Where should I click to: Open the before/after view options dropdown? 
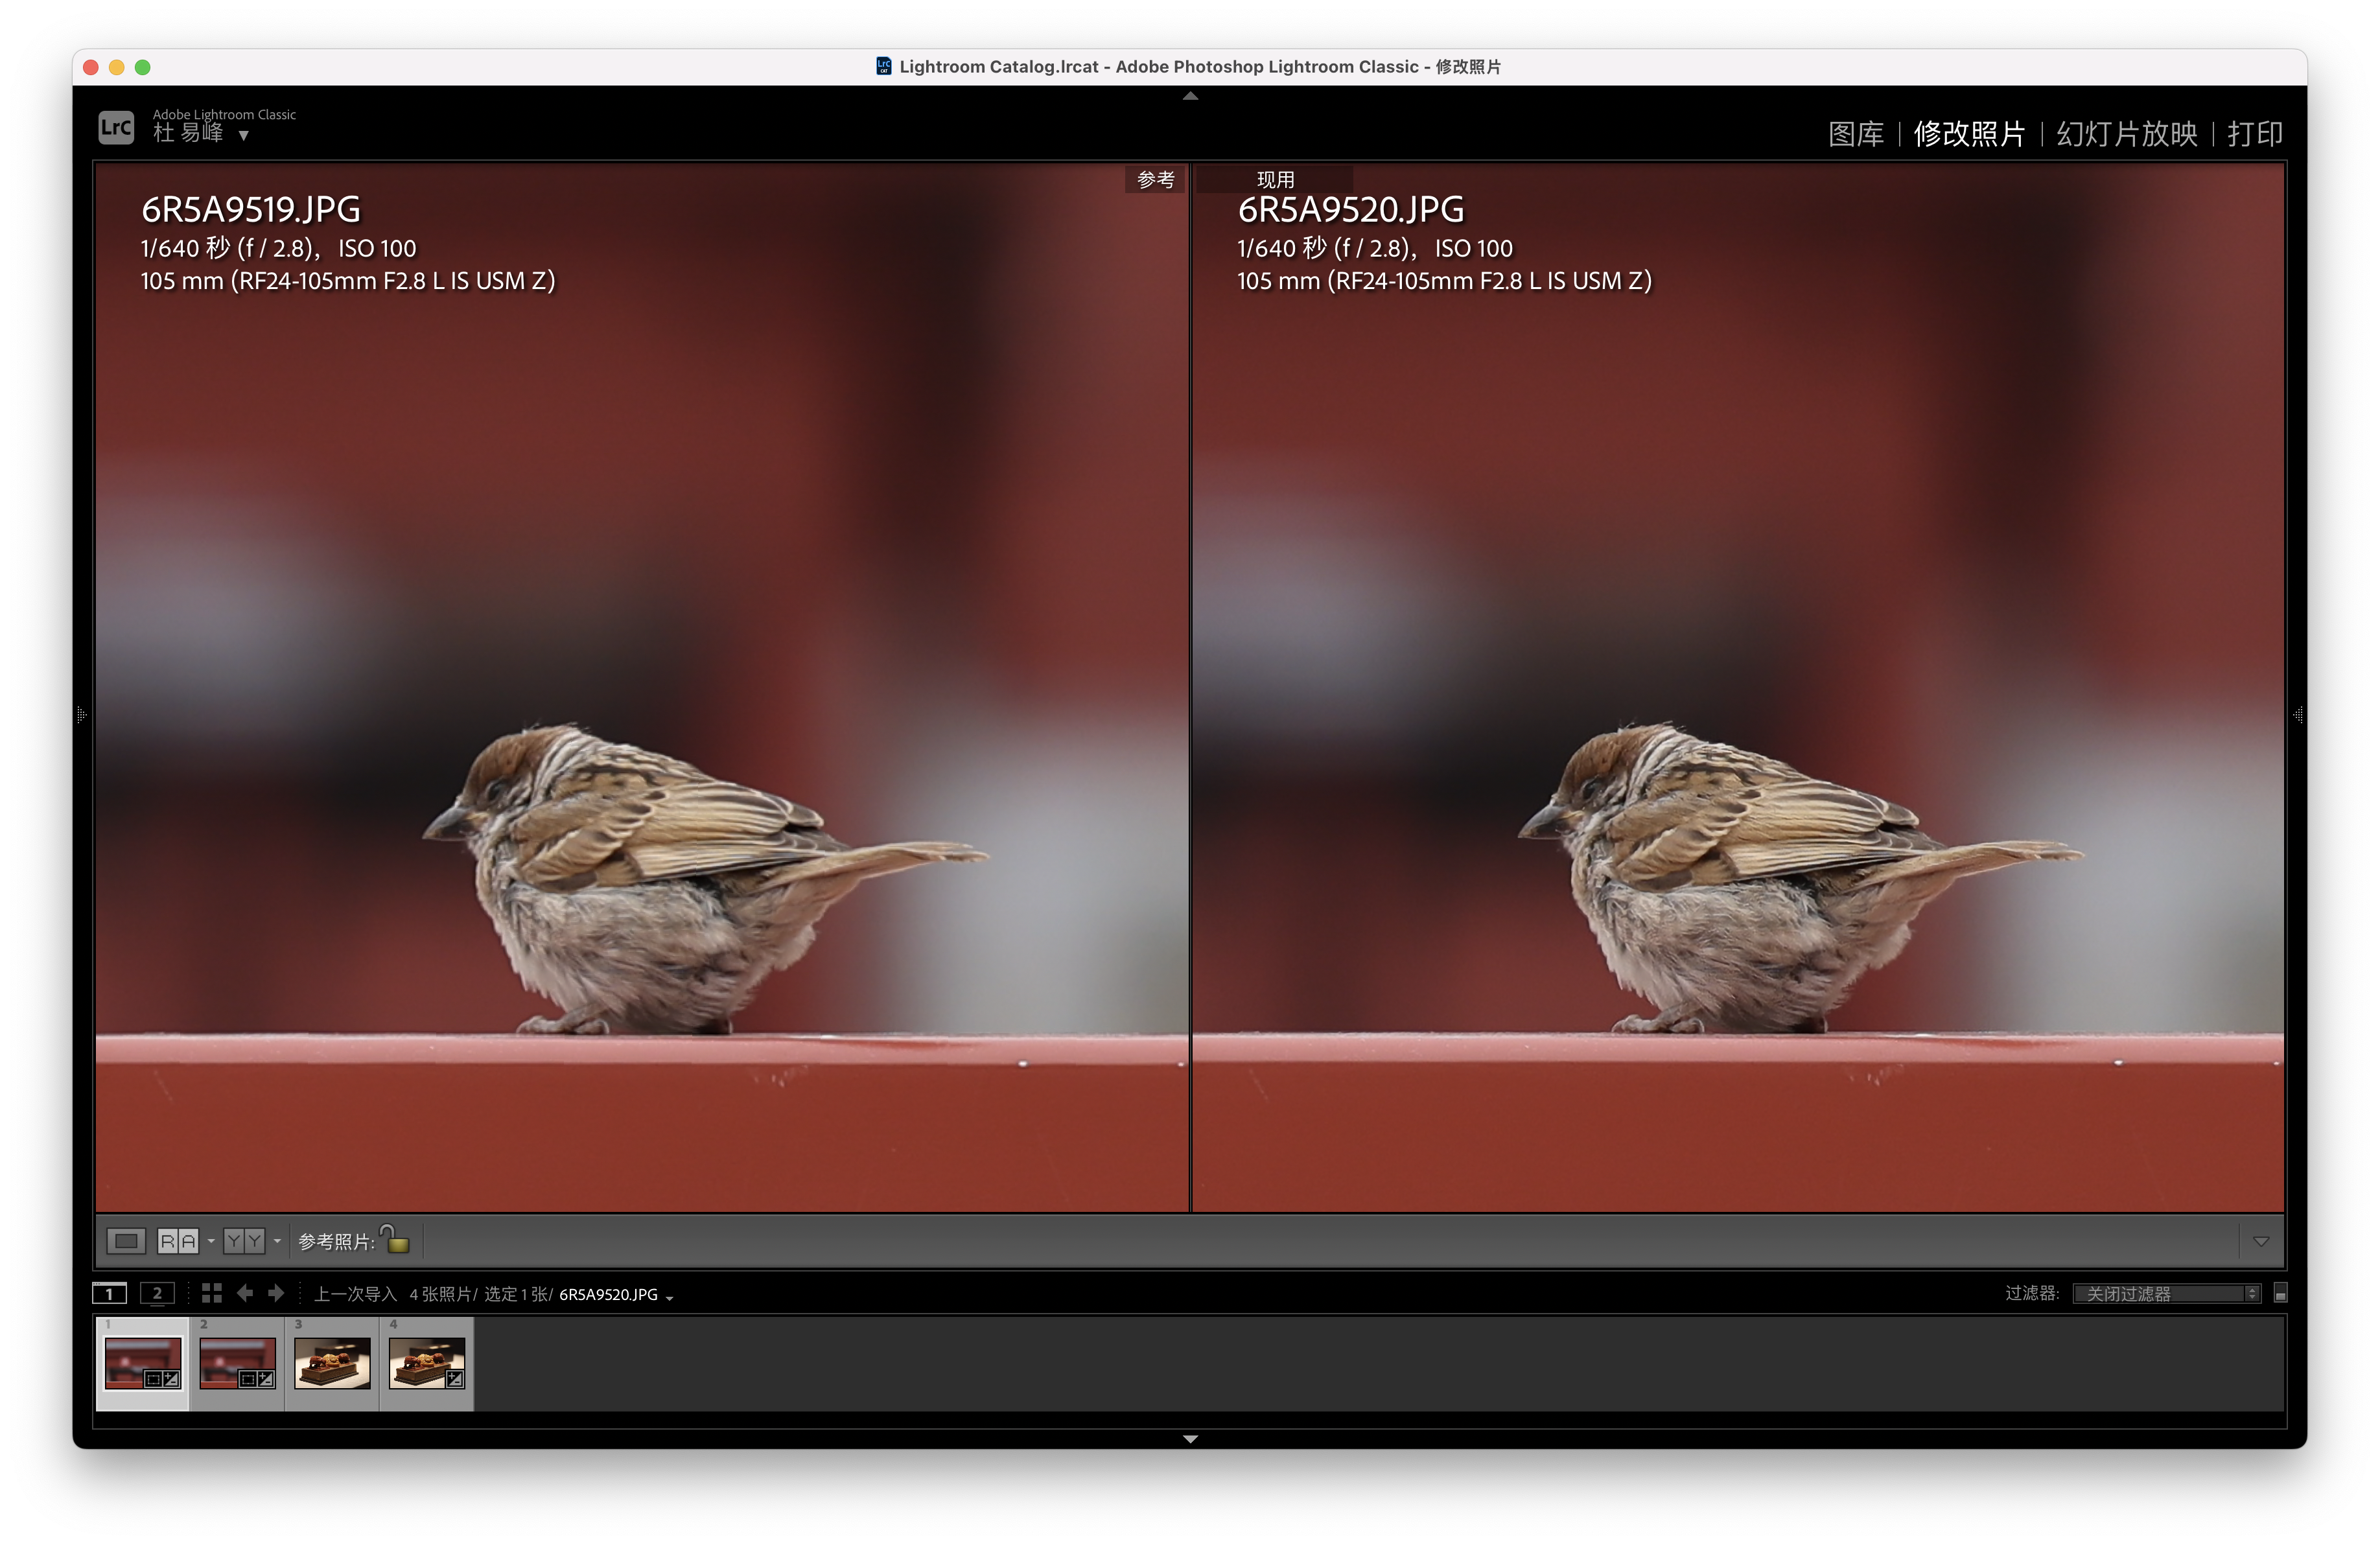click(x=277, y=1241)
